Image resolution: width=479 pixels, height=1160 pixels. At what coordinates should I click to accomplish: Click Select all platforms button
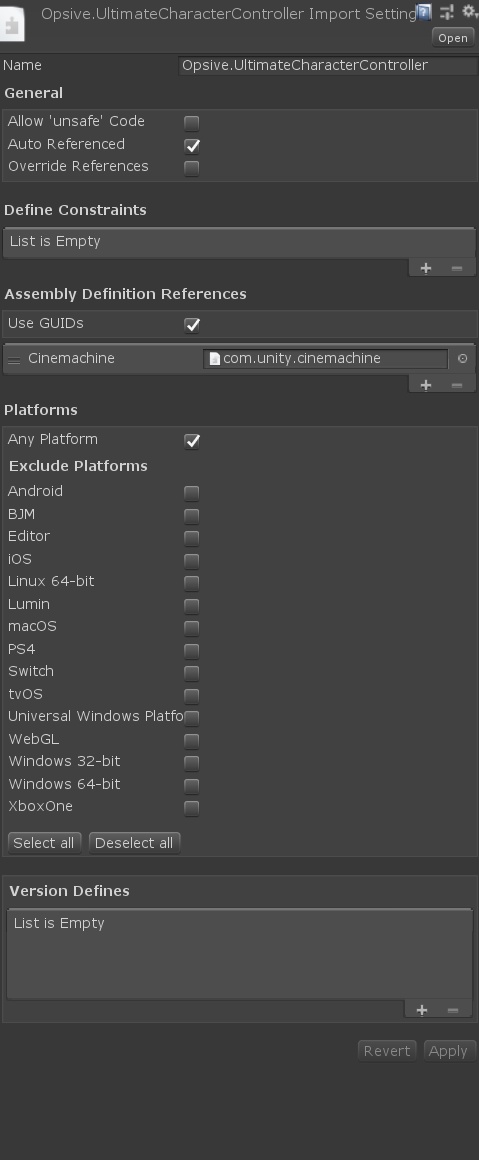pyautogui.click(x=44, y=843)
